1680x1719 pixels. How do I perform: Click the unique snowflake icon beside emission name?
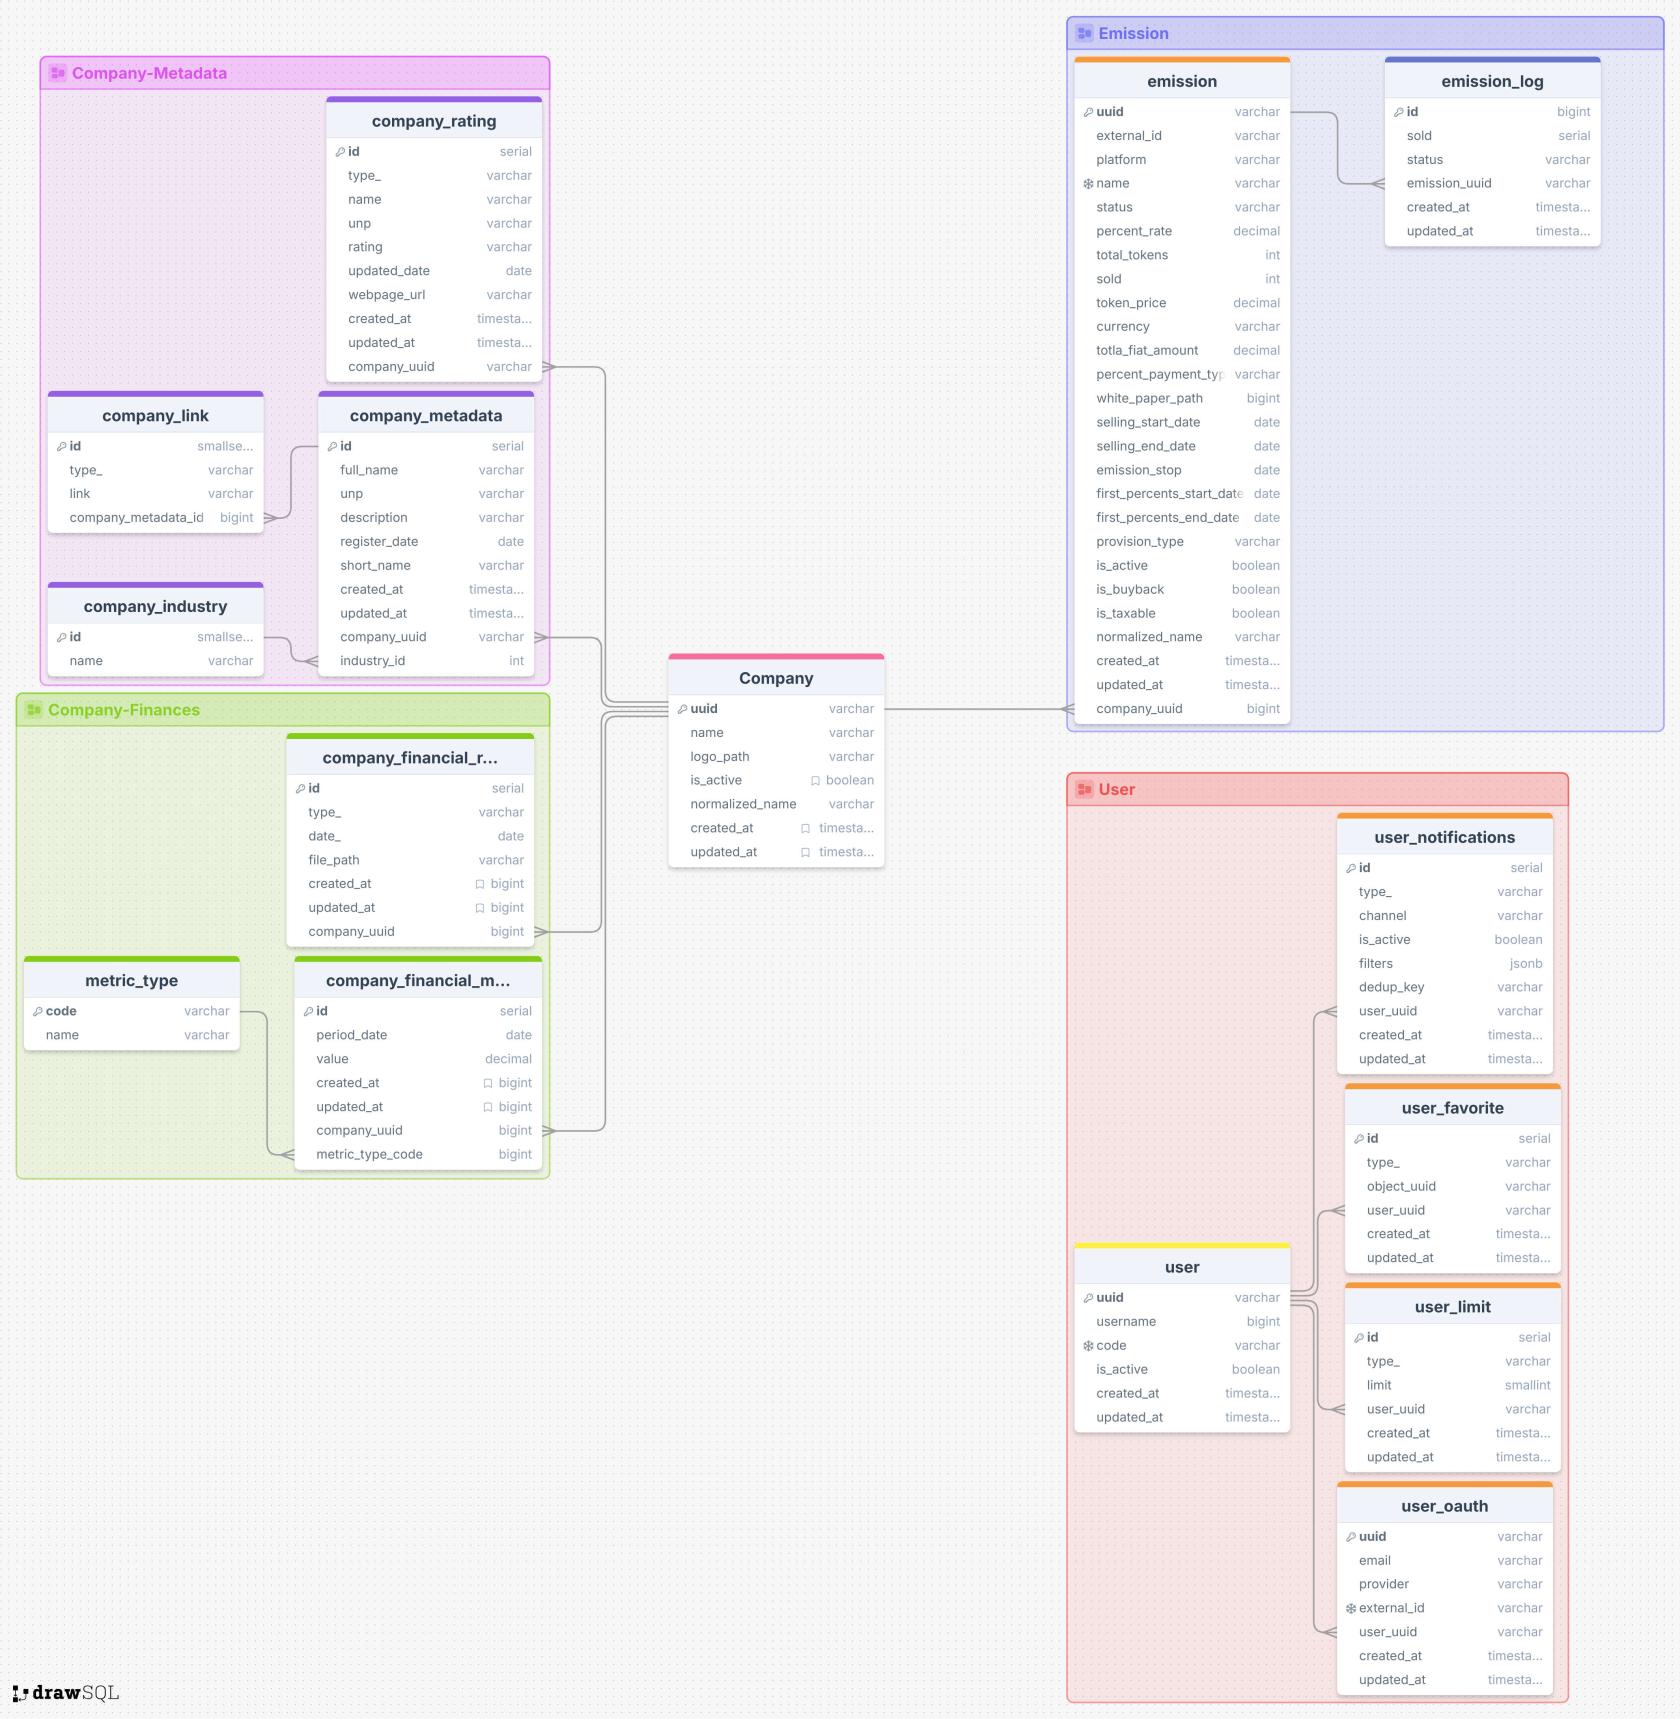click(x=1088, y=183)
